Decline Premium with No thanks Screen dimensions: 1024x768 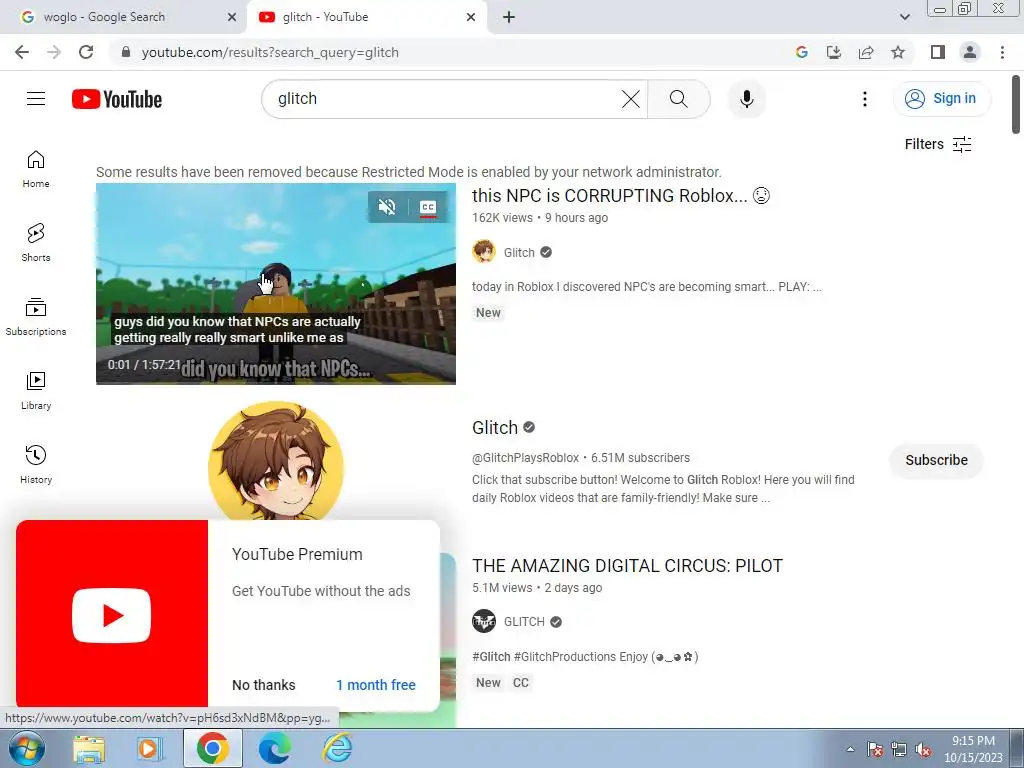(x=264, y=685)
